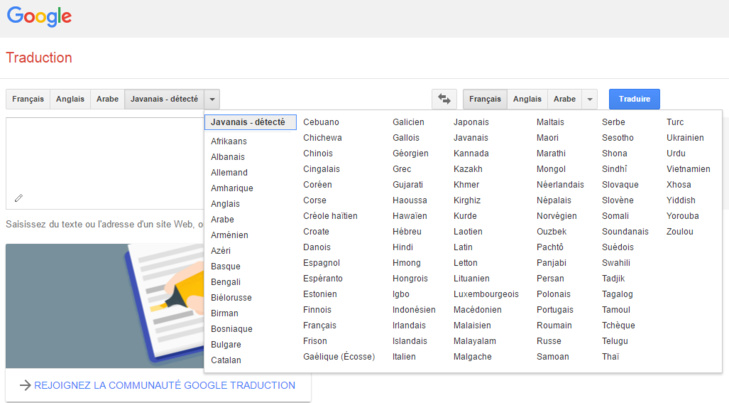Swap source and target languages
This screenshot has width=729, height=403.
click(444, 99)
